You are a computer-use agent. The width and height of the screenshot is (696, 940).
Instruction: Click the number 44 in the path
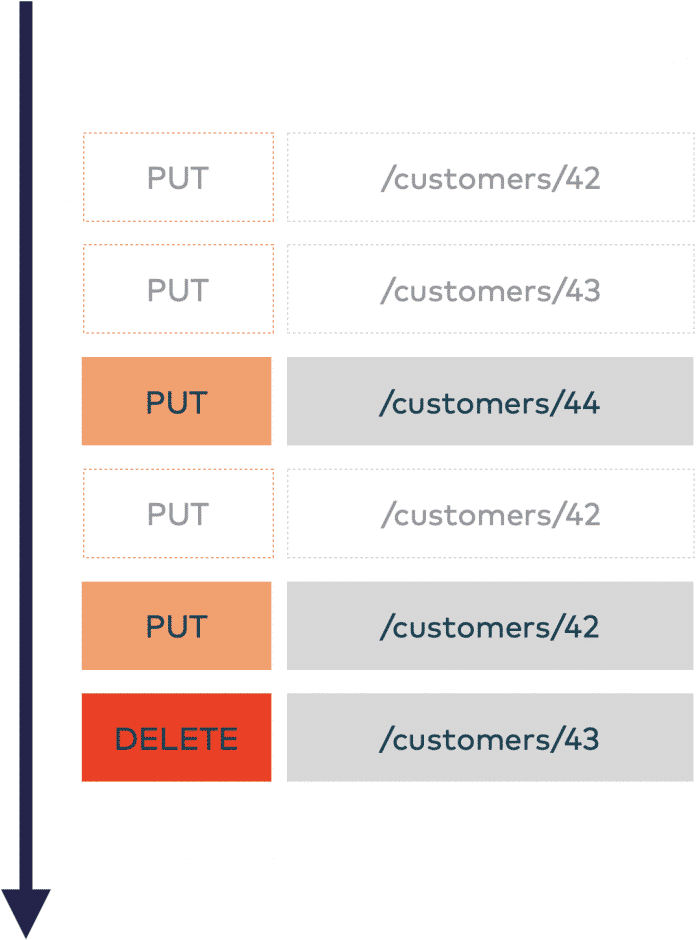click(x=581, y=403)
